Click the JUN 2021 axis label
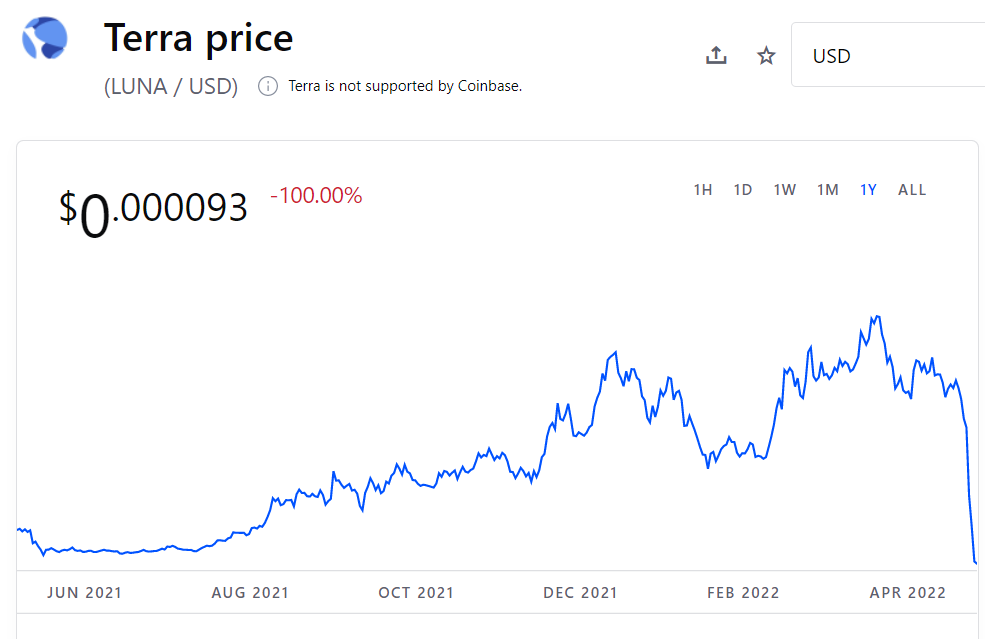 [84, 593]
